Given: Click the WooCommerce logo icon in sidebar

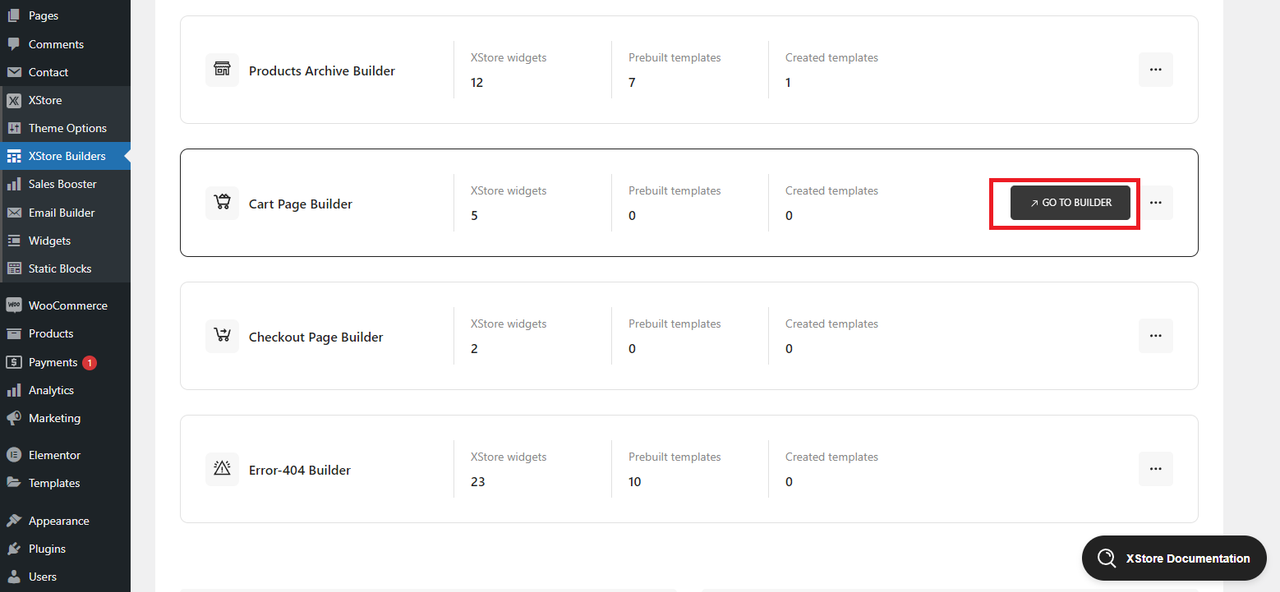Looking at the screenshot, I should [14, 305].
